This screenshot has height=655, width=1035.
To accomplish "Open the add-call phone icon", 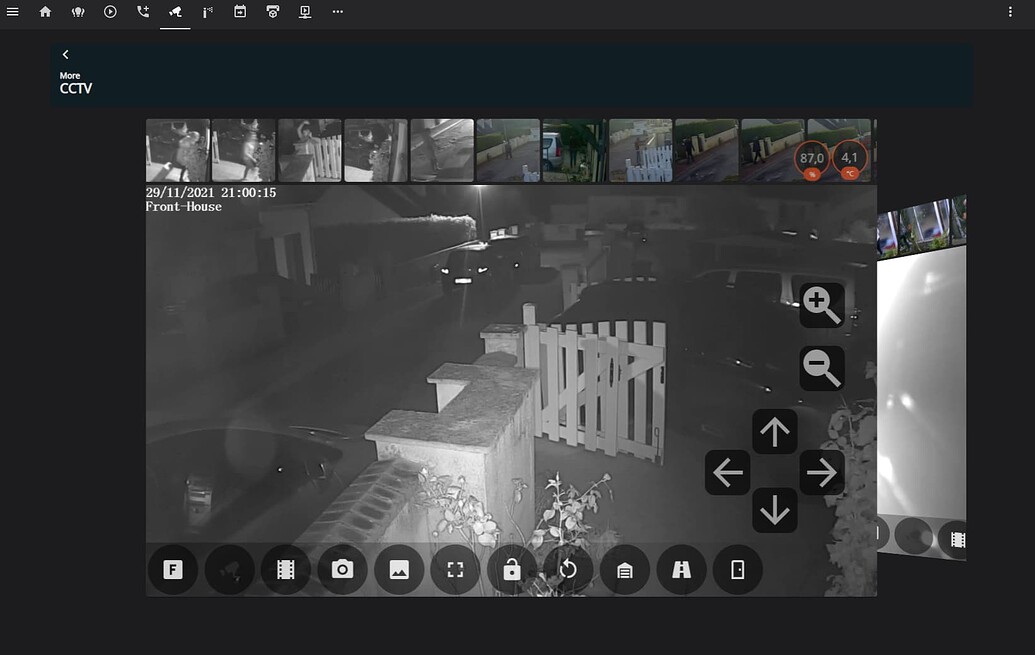I will coord(142,12).
